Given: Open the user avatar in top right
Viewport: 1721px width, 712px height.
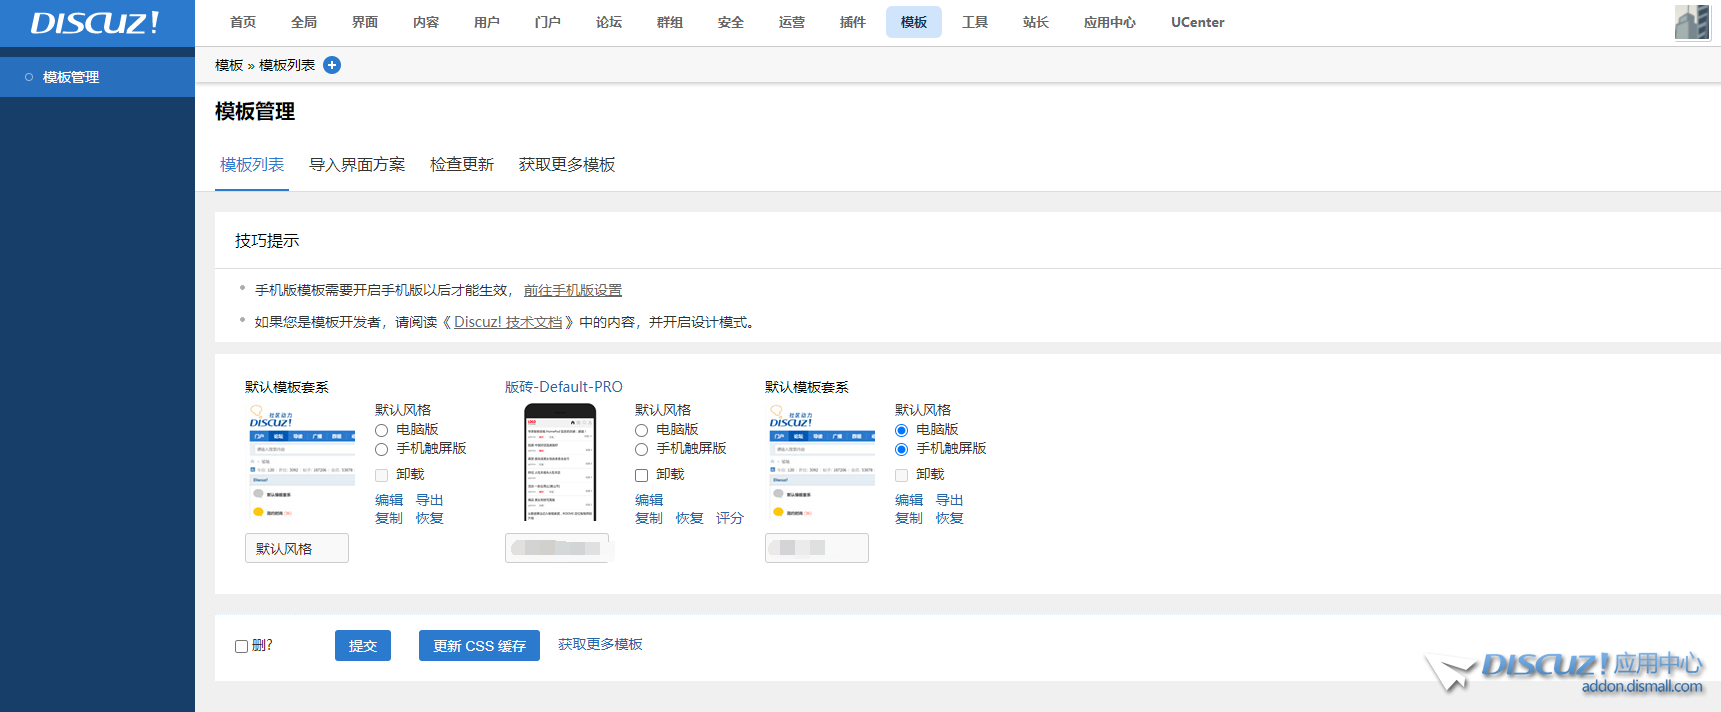Looking at the screenshot, I should (1692, 22).
